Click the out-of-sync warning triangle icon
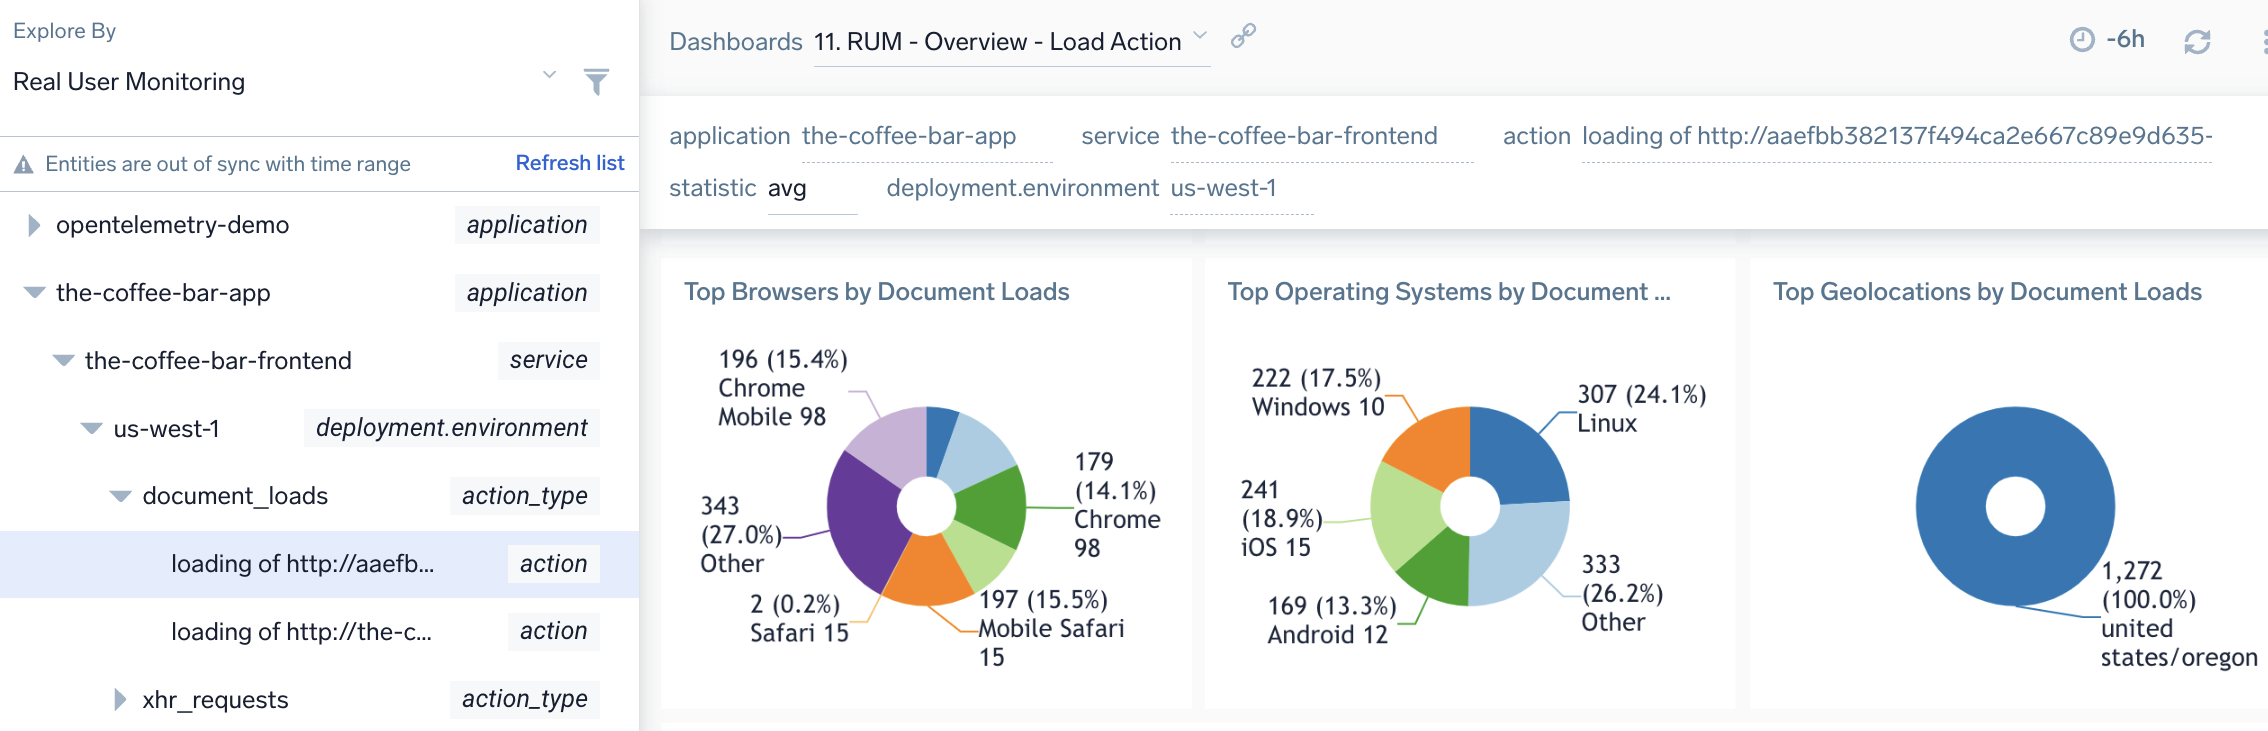 coord(24,165)
